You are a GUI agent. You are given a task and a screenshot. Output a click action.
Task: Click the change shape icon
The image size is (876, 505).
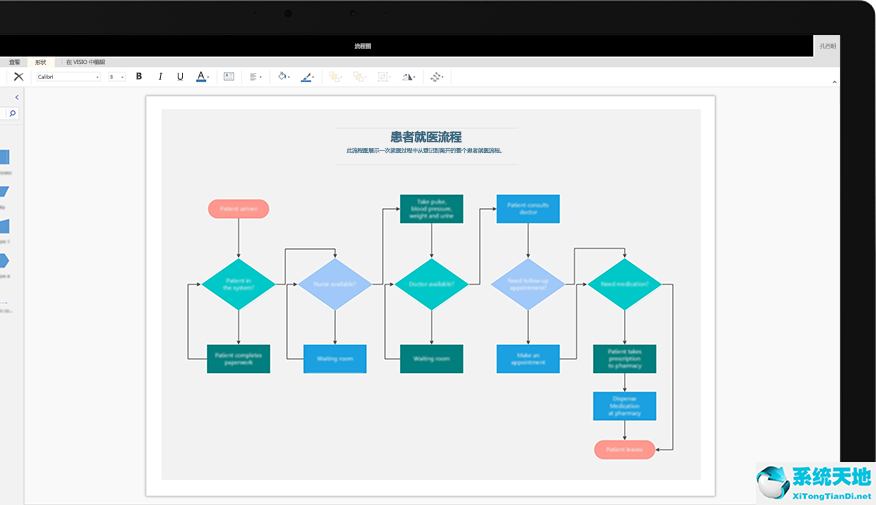436,77
